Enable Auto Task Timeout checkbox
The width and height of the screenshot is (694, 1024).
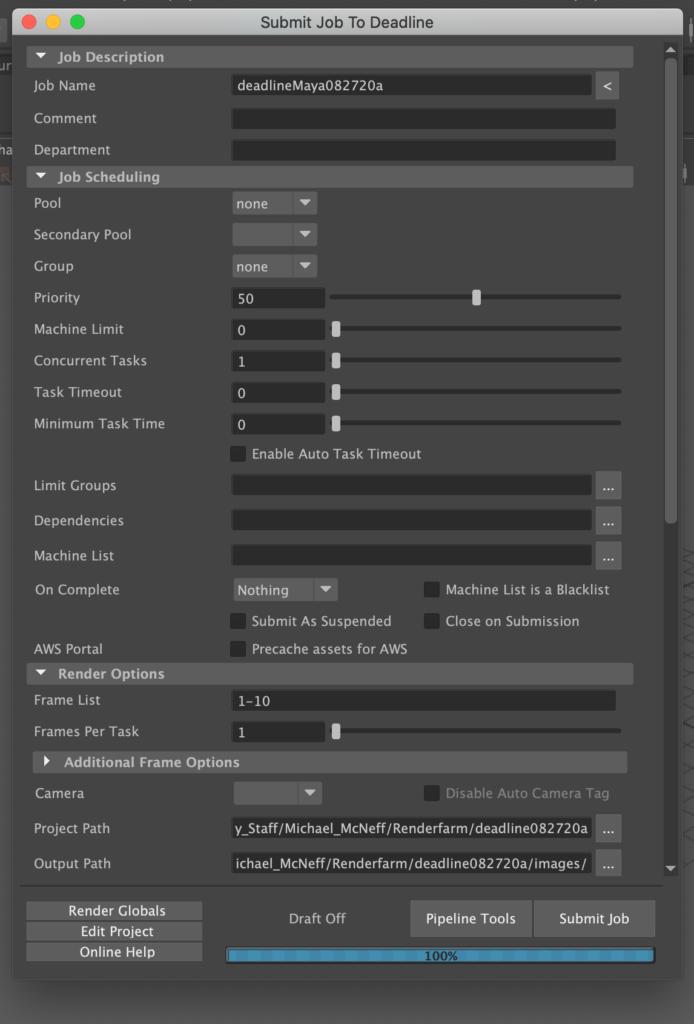tap(238, 454)
